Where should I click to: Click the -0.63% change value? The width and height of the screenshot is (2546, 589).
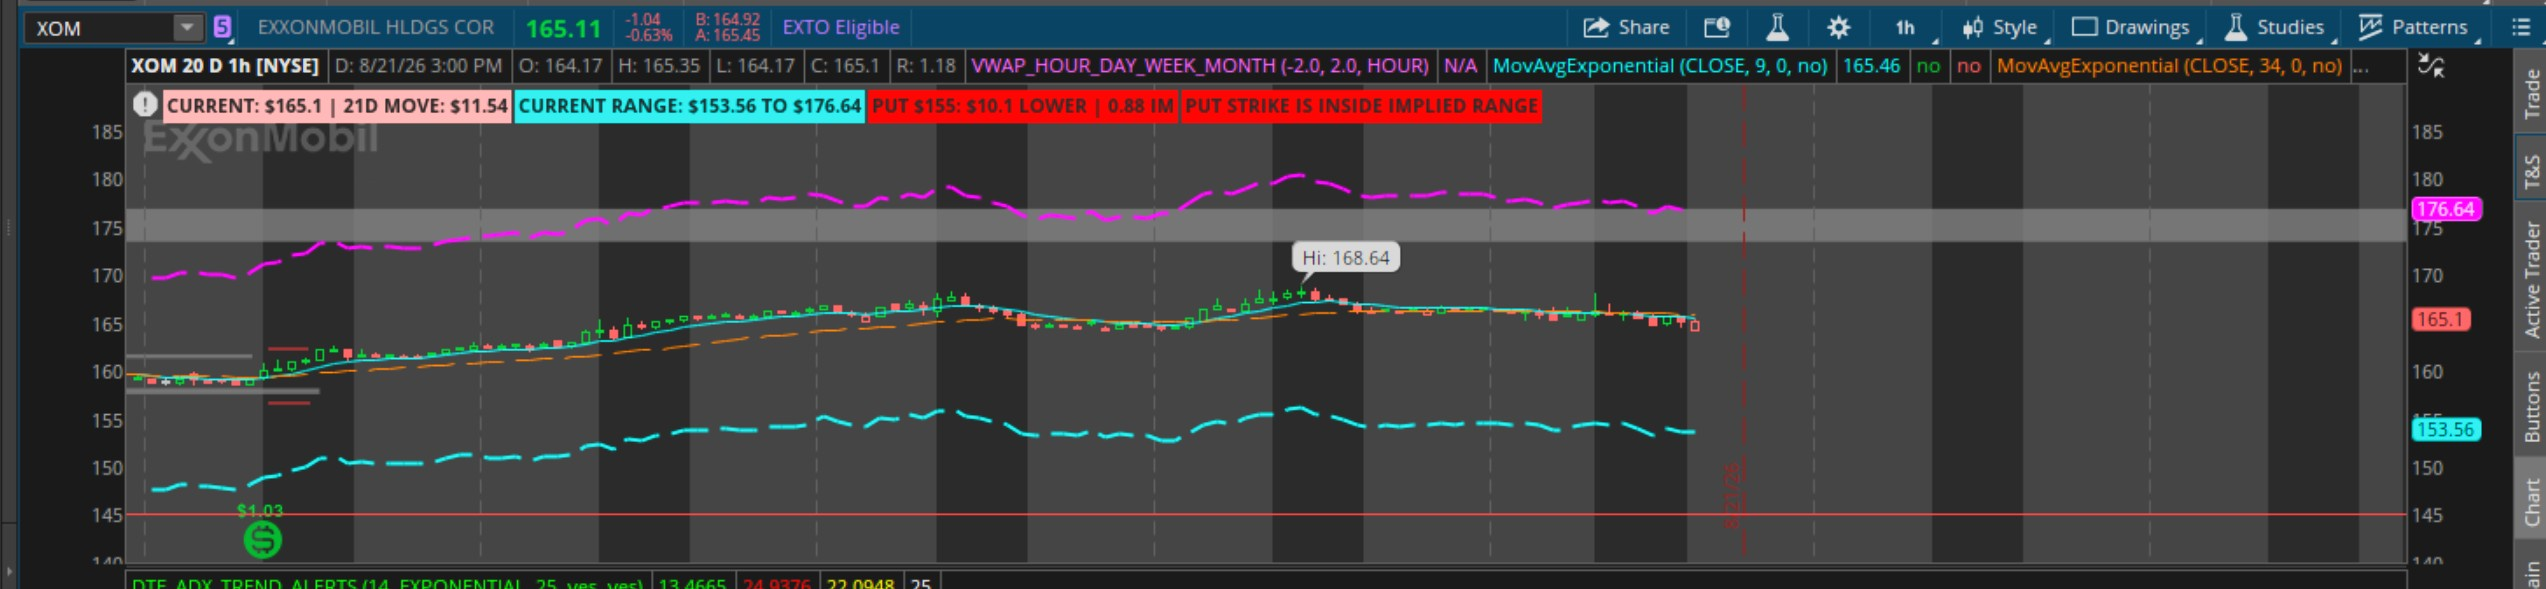pos(648,35)
